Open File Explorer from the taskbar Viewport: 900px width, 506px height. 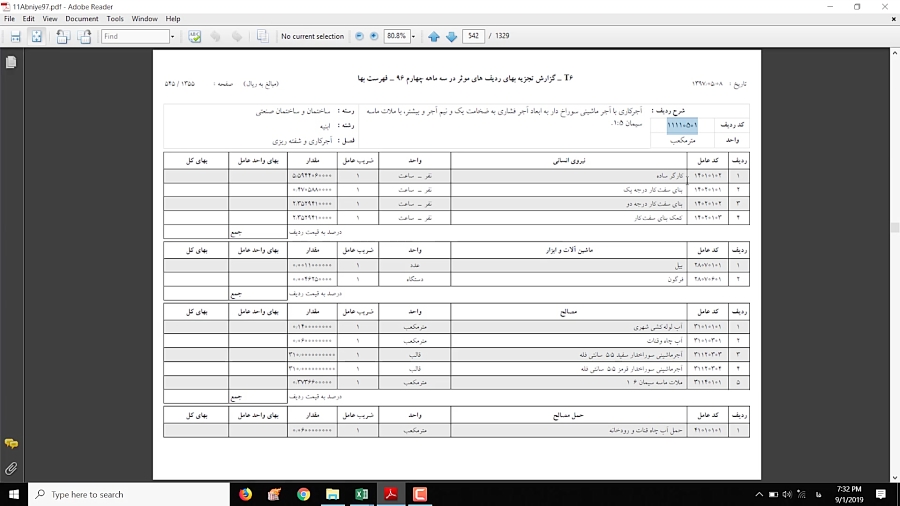coord(332,494)
